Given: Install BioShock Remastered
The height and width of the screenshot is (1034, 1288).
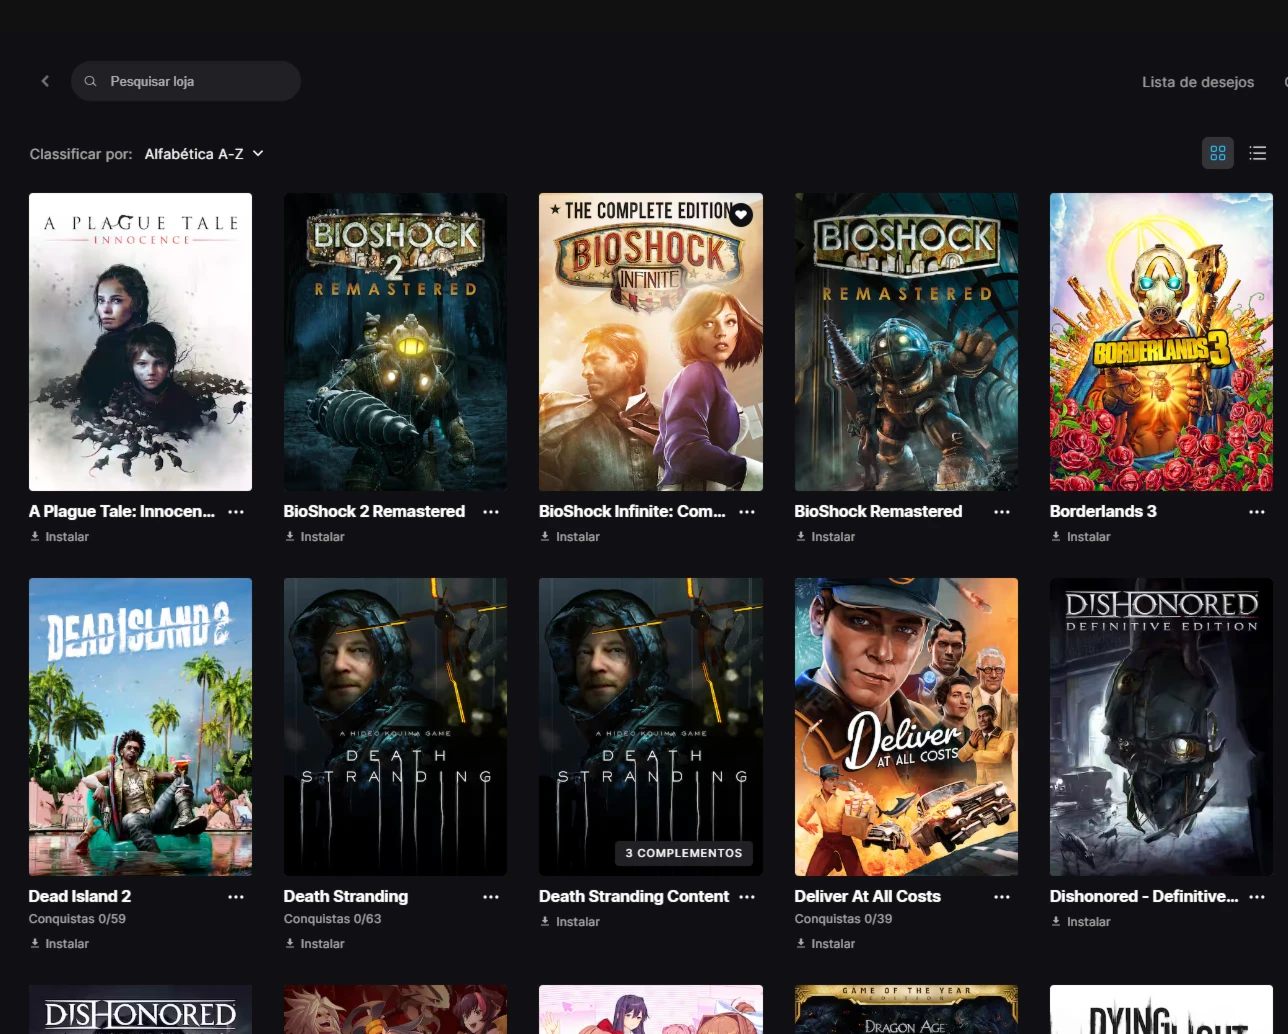Looking at the screenshot, I should coord(825,537).
